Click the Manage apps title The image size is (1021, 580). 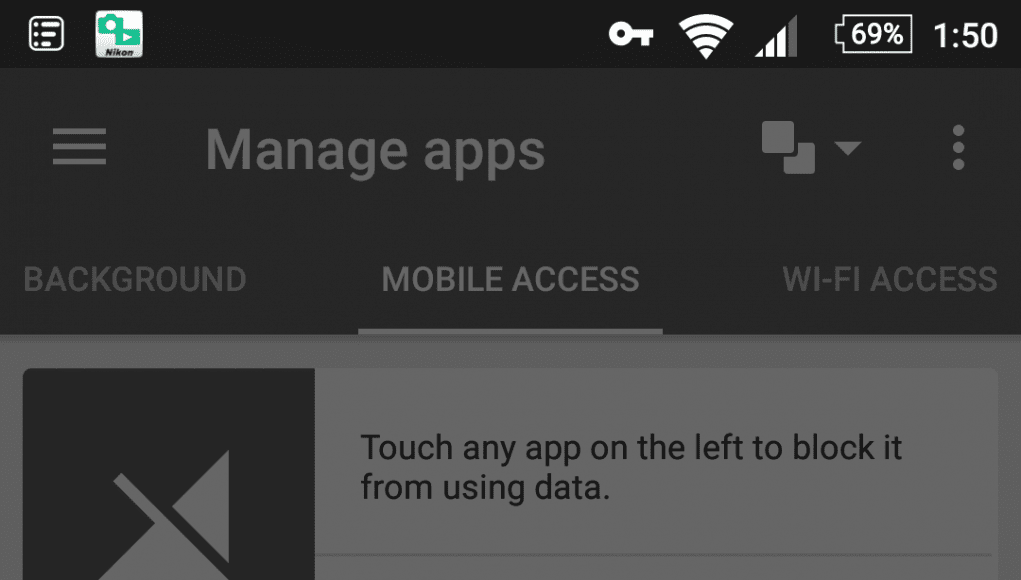coord(375,151)
